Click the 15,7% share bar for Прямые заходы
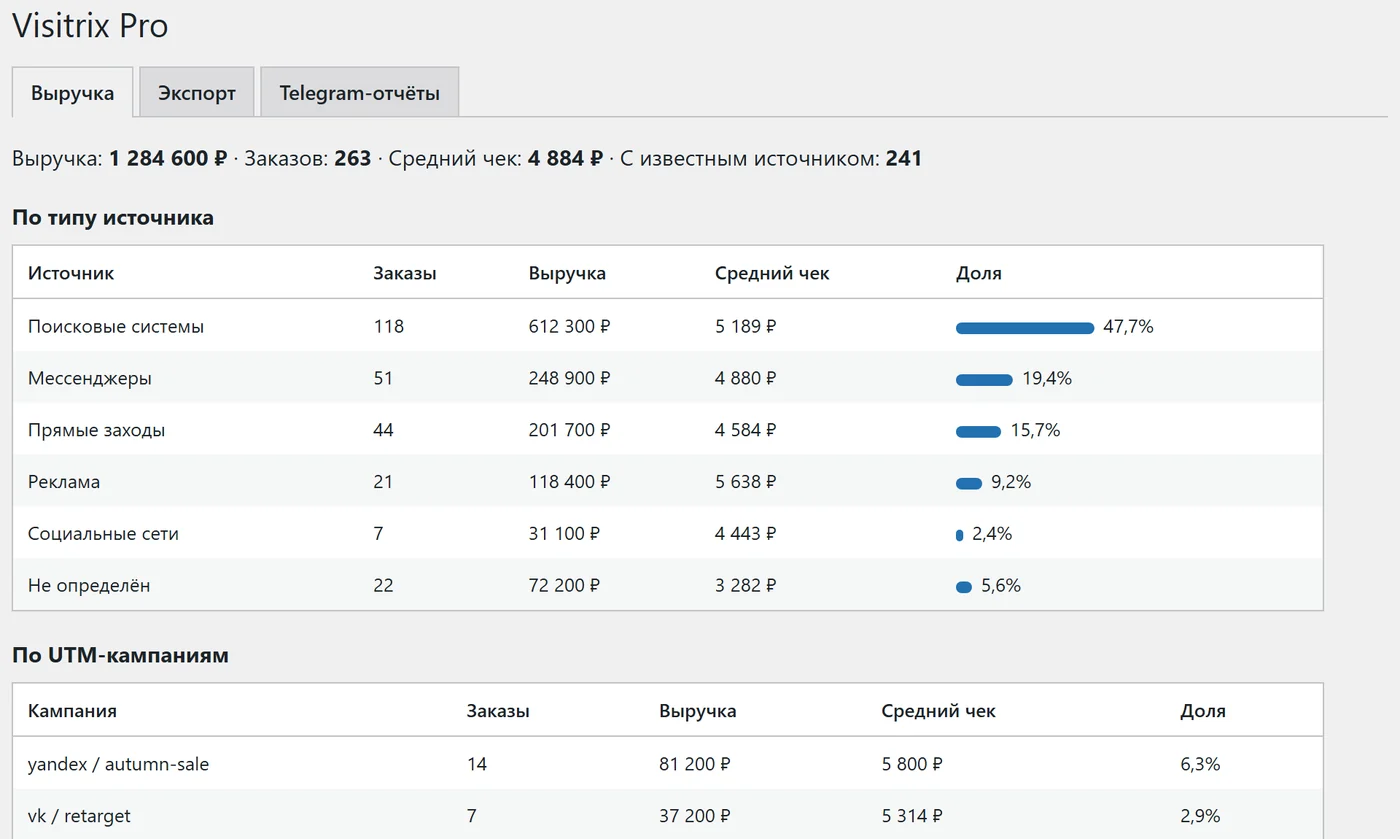The height and width of the screenshot is (839, 1400). point(978,431)
